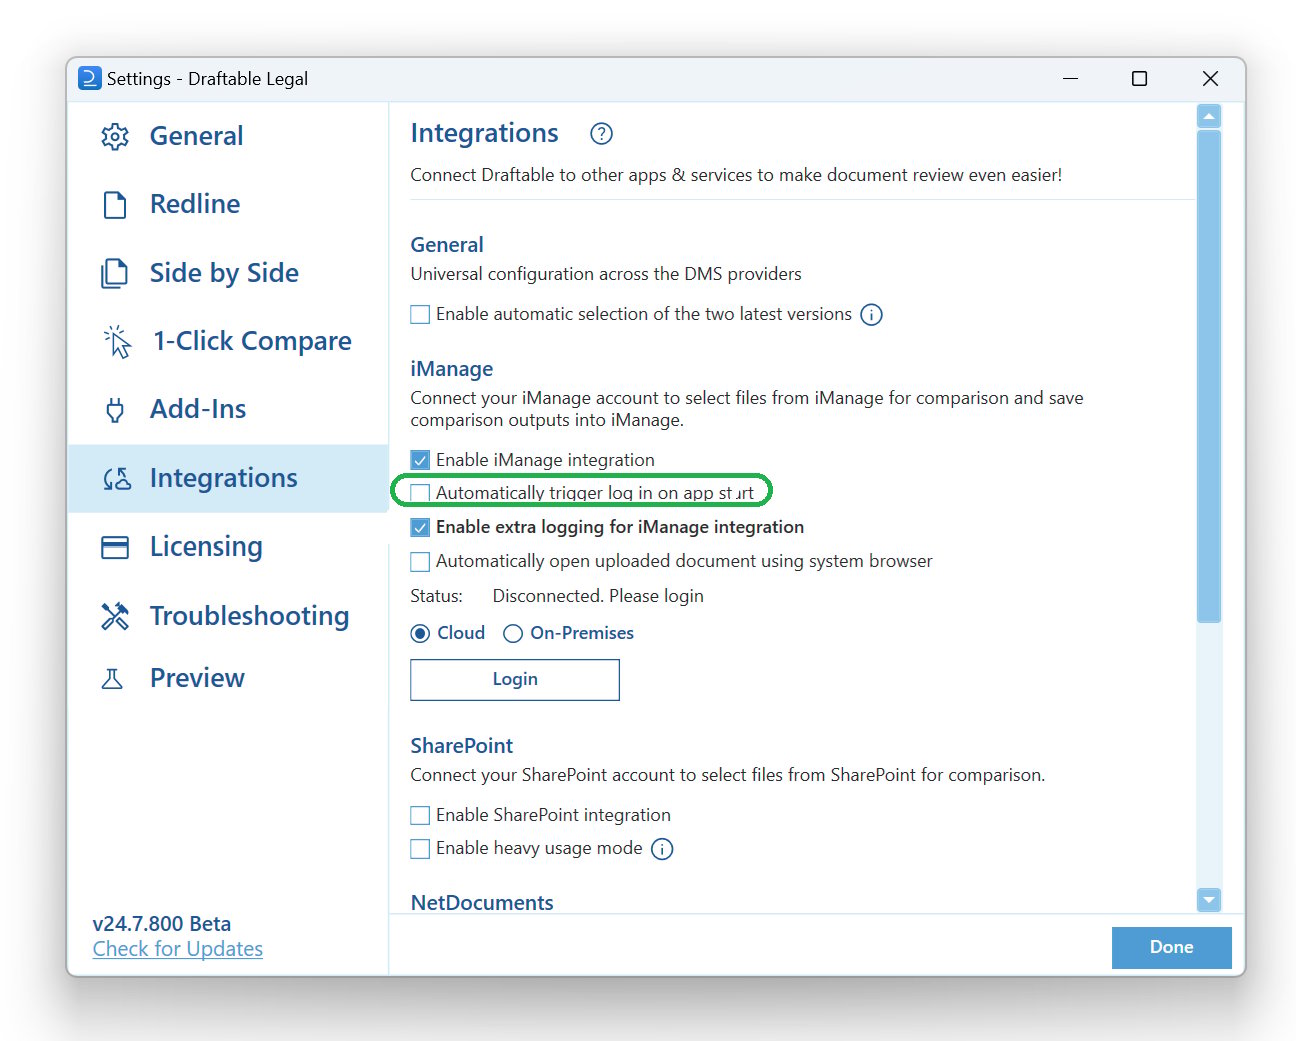Screen dimensions: 1296x1041
Task: Select the Cloud radio option
Action: click(421, 634)
